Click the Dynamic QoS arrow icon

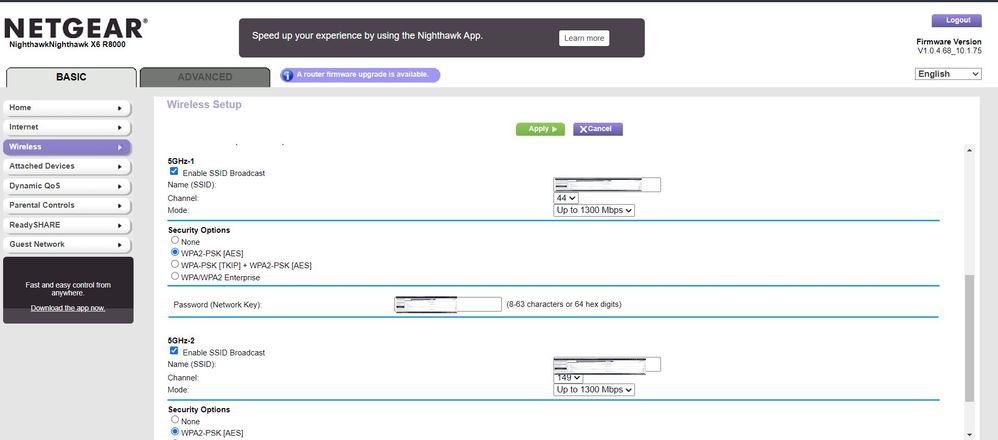(120, 187)
